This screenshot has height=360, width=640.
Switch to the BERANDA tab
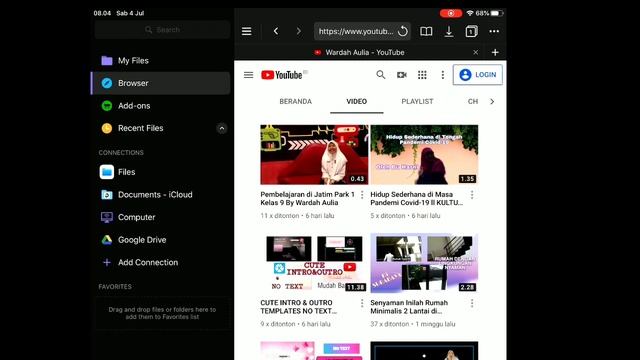[x=296, y=102]
